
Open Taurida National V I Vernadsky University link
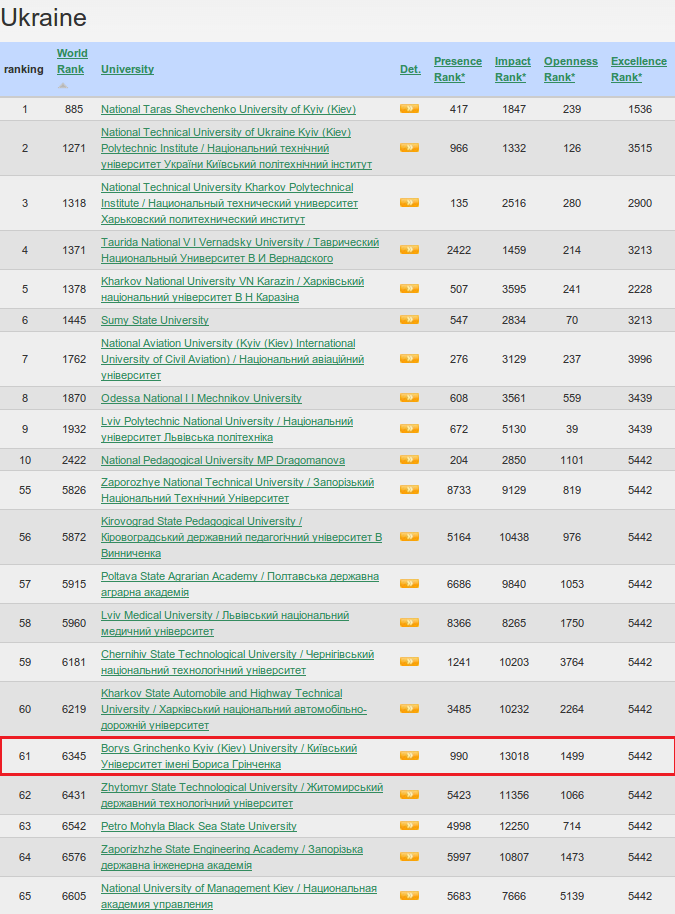(x=240, y=250)
